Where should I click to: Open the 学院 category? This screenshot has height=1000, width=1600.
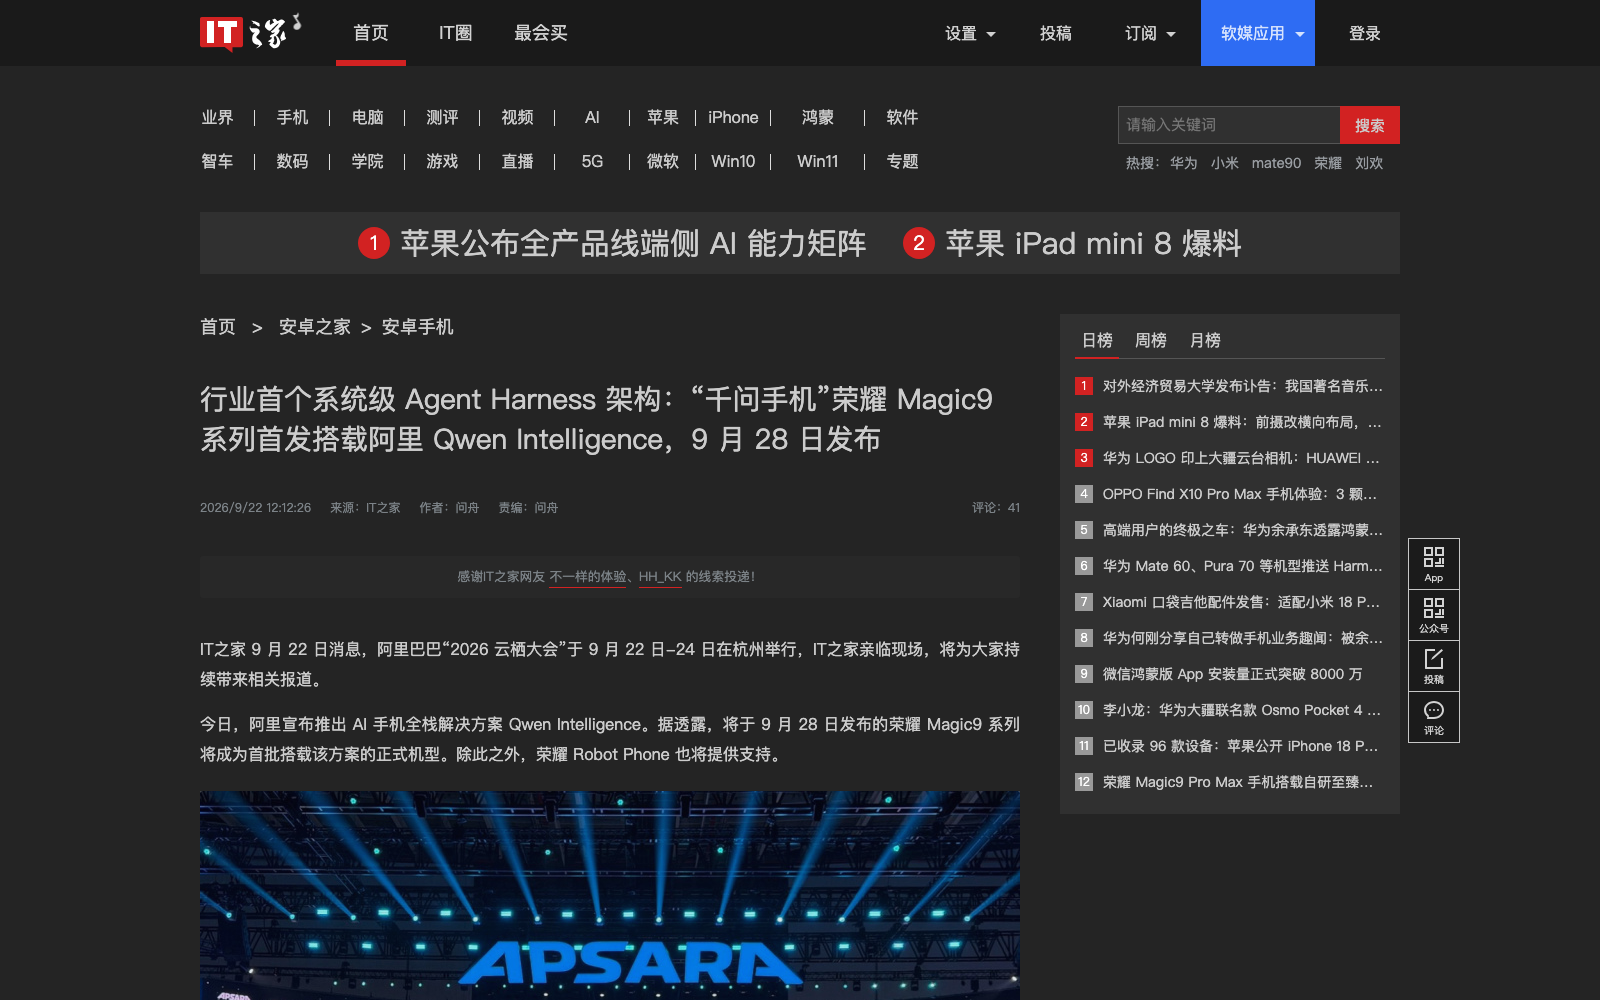[x=367, y=161]
